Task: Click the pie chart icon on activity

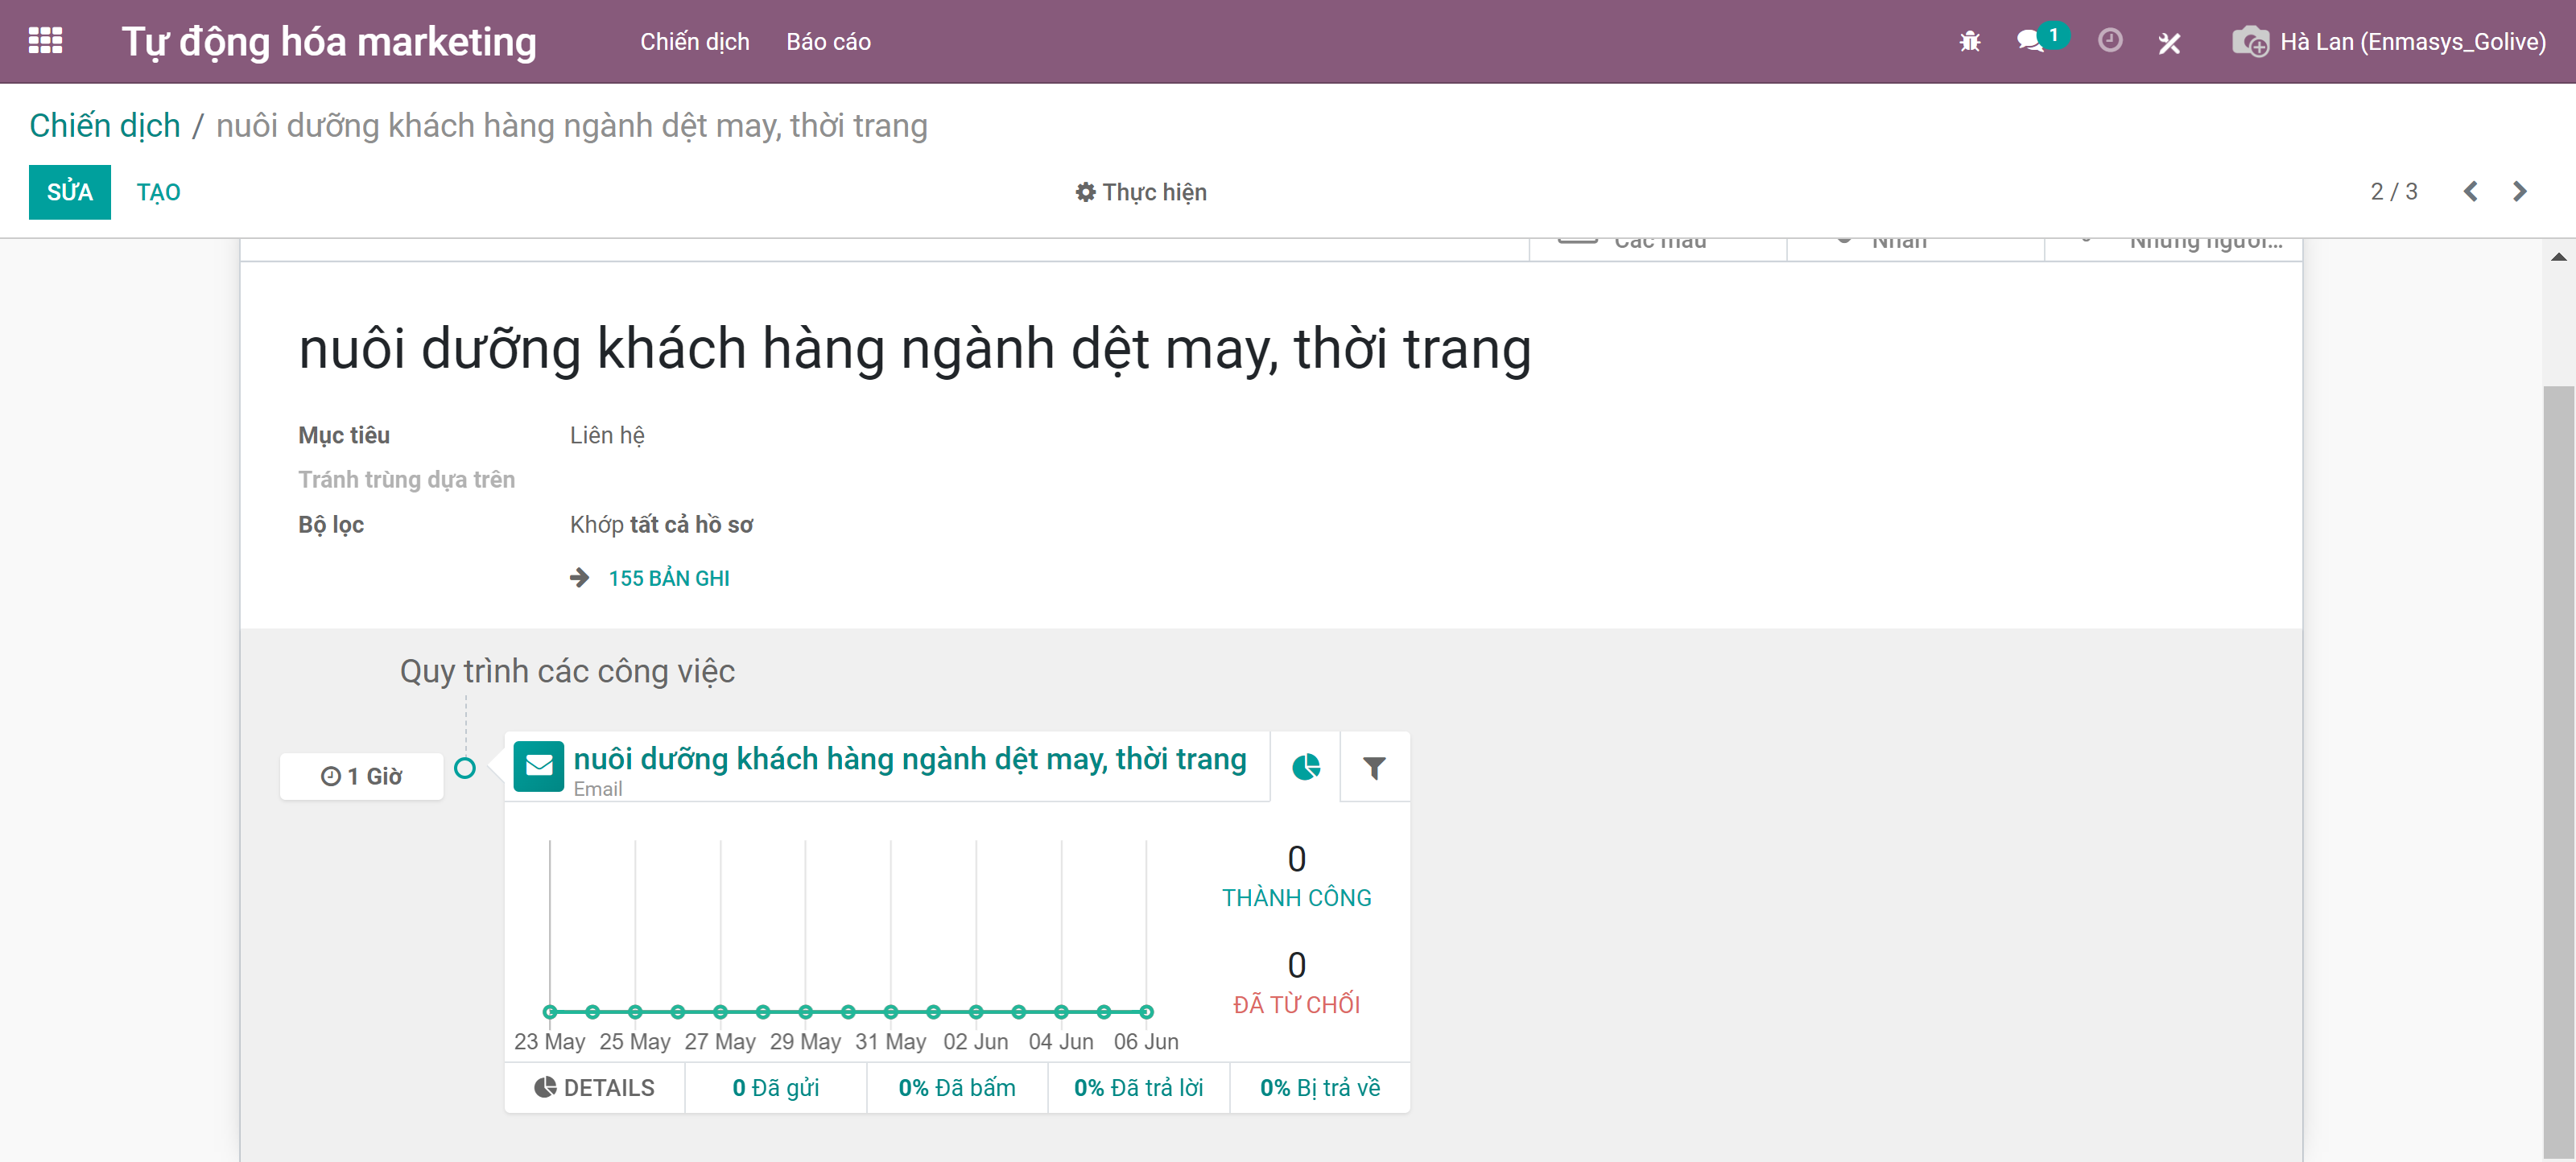Action: tap(1305, 767)
